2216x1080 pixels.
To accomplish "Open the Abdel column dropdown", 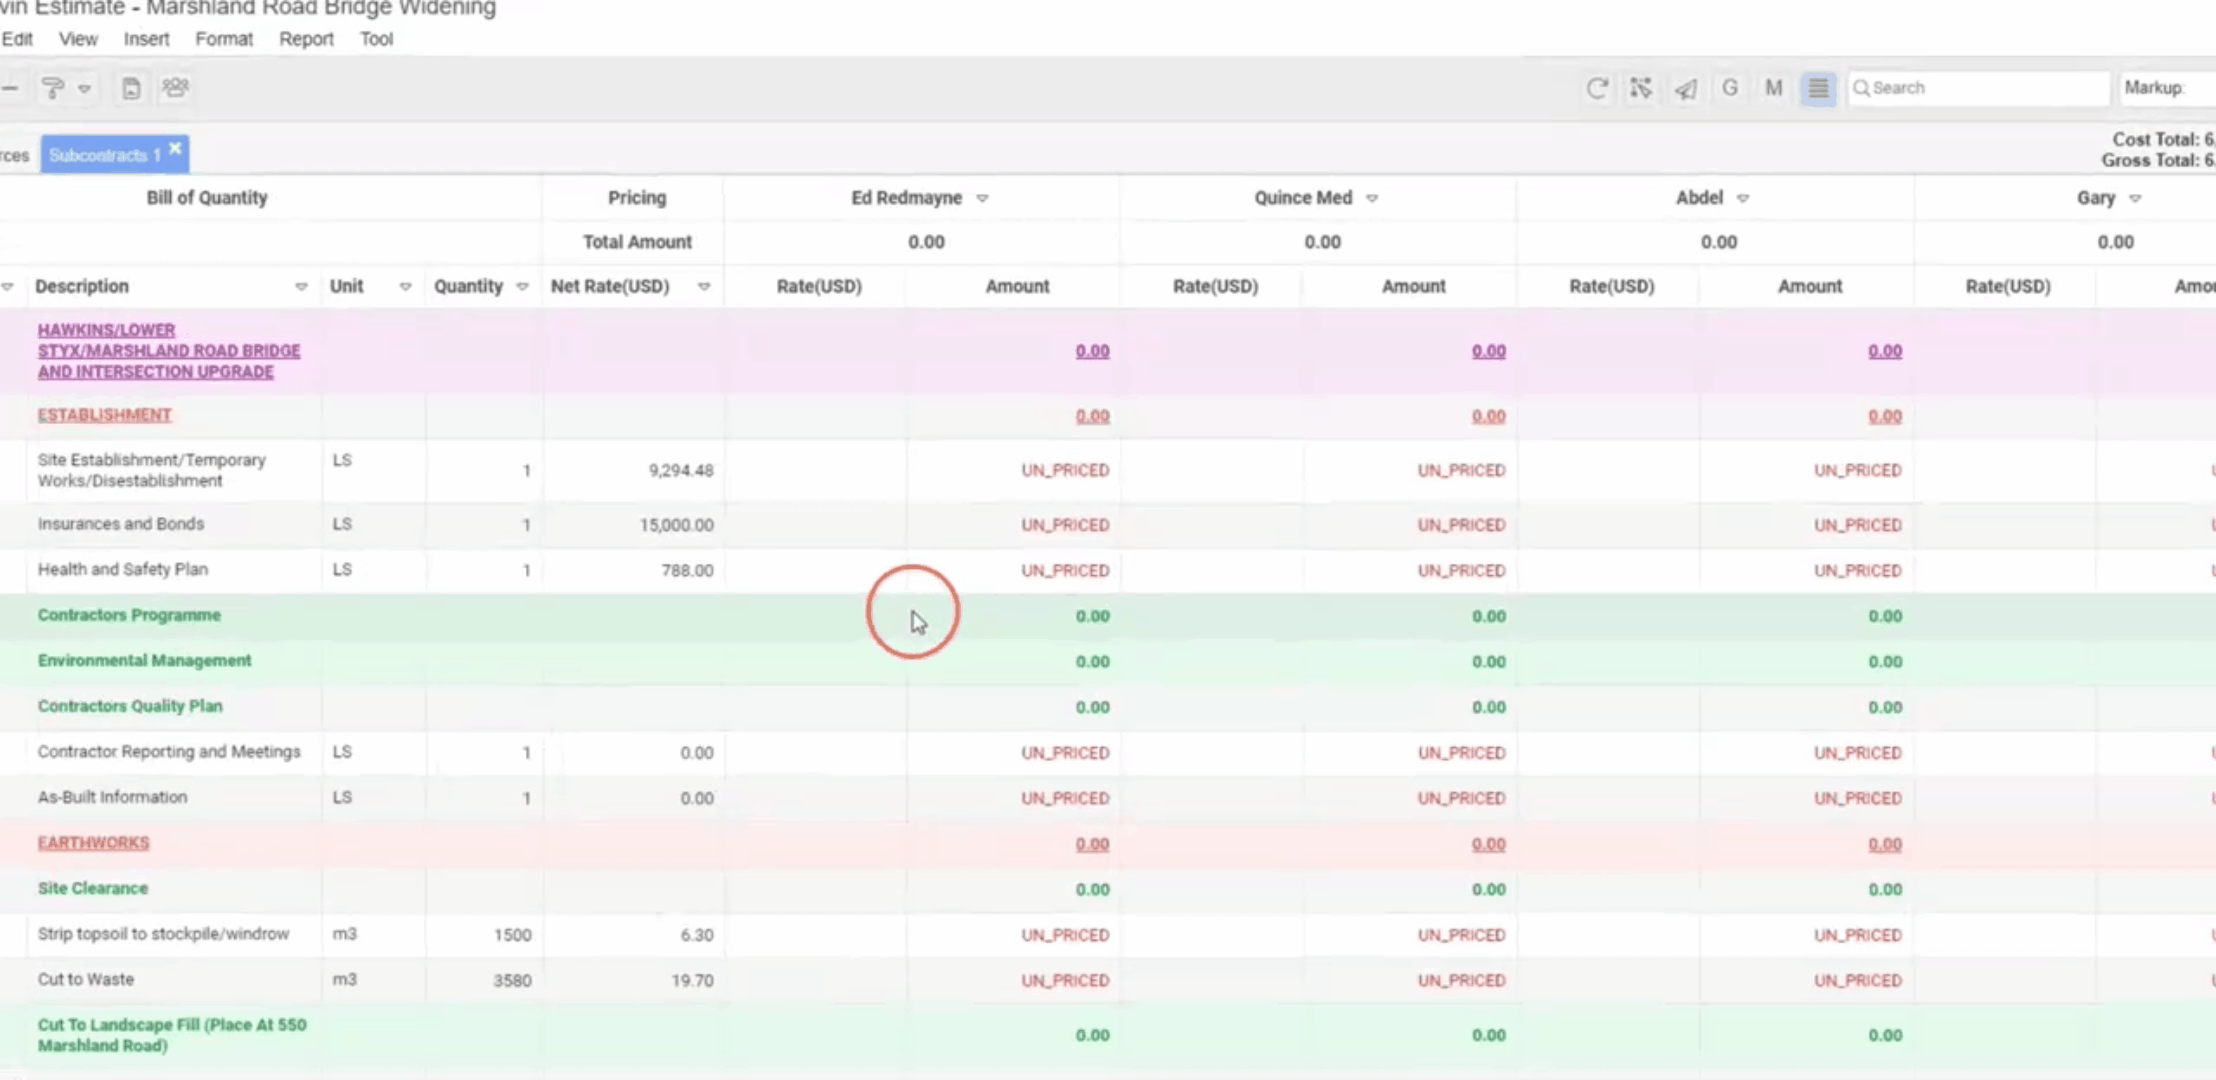I will 1743,198.
